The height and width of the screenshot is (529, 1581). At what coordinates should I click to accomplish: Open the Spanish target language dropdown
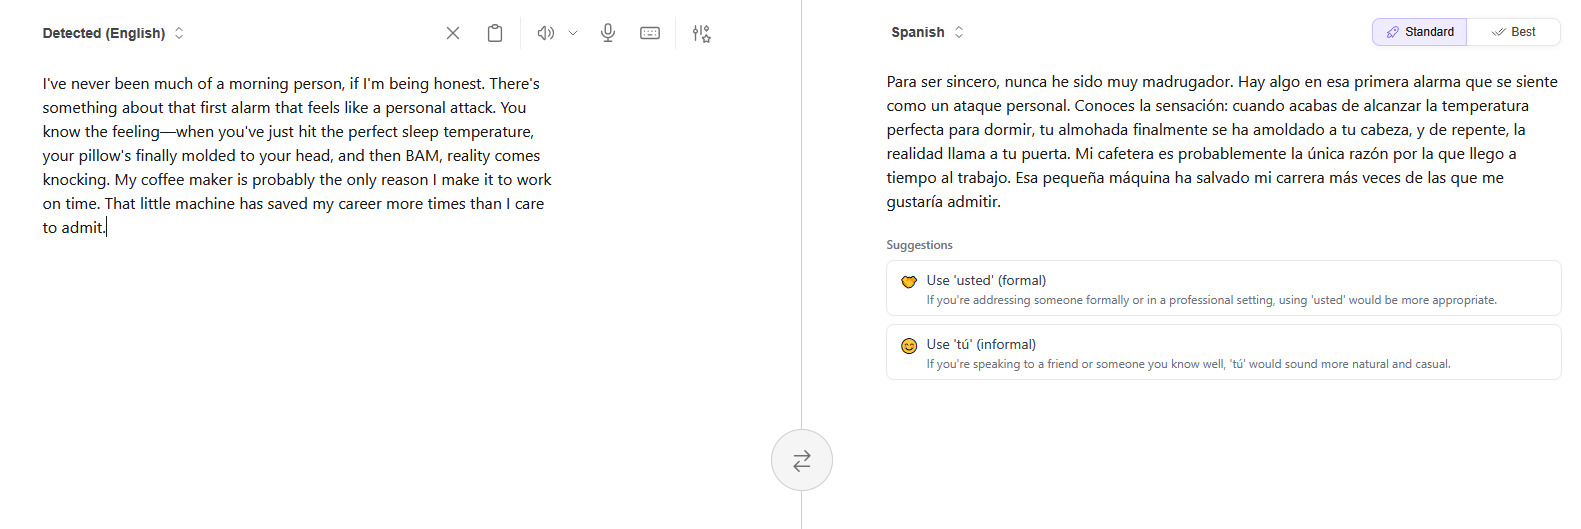click(x=927, y=32)
